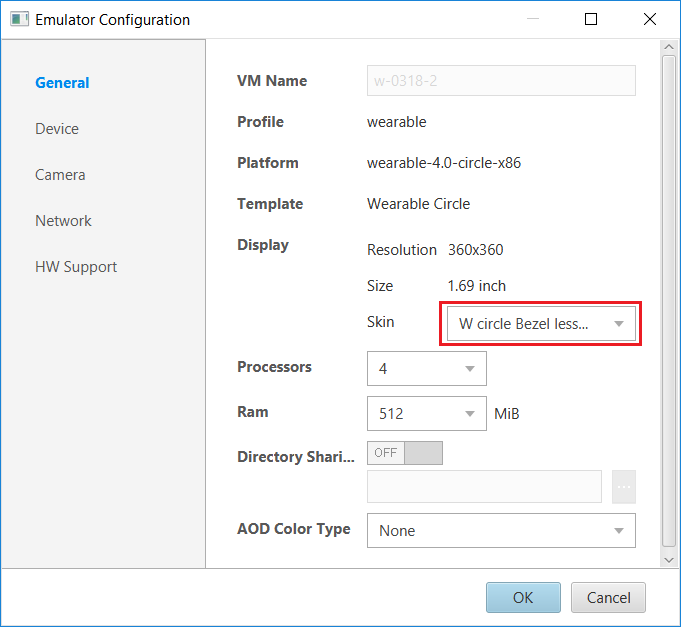The width and height of the screenshot is (681, 627).
Task: Toggle the Directory Sharing OFF switch
Action: 405,453
